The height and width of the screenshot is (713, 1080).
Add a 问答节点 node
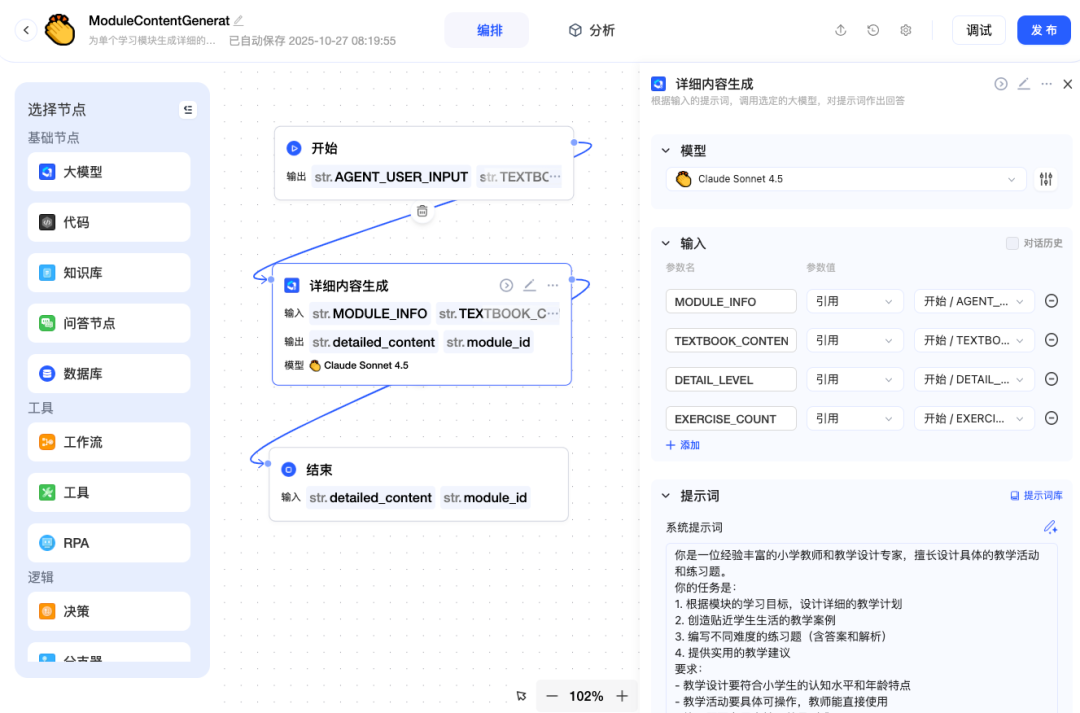pos(109,322)
